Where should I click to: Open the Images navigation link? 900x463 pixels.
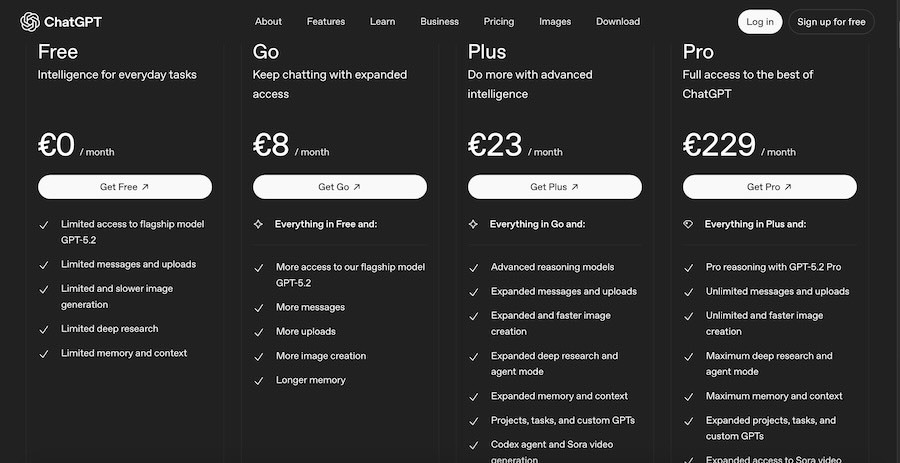pyautogui.click(x=555, y=21)
